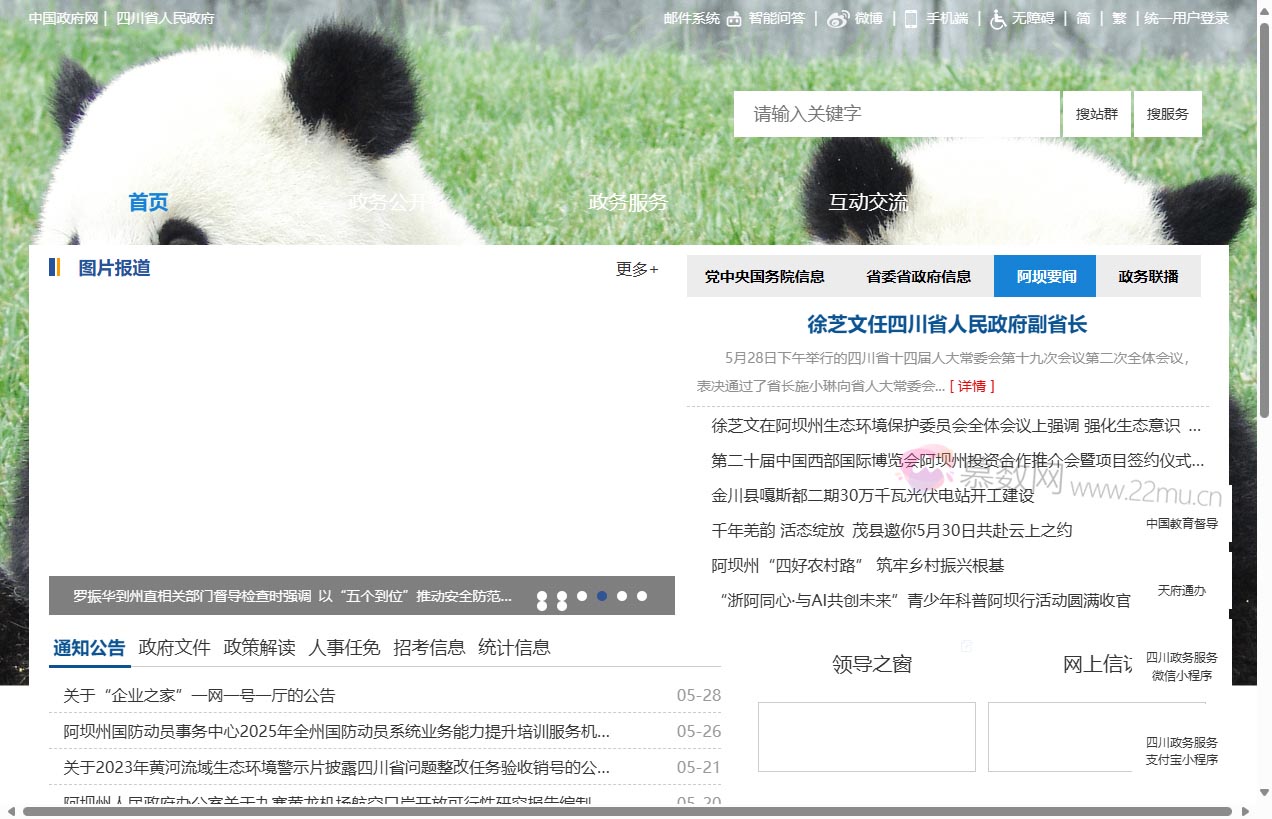
Task: Click 统一用户登录 to sign in
Action: point(1186,17)
